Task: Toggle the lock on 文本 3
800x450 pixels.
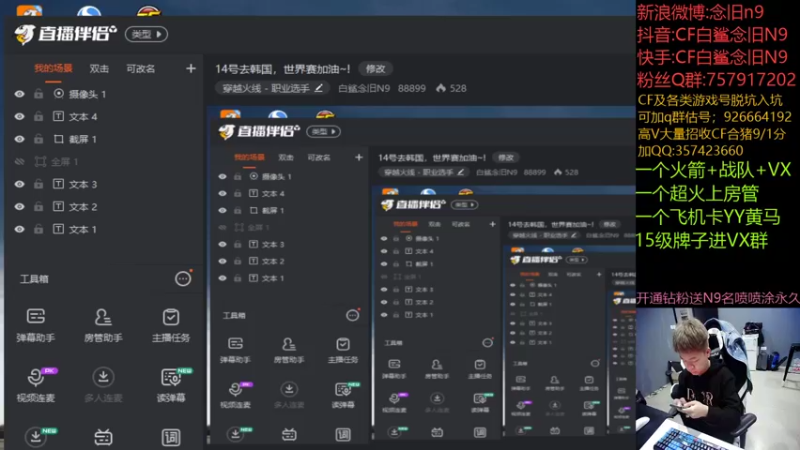Action: click(x=38, y=184)
